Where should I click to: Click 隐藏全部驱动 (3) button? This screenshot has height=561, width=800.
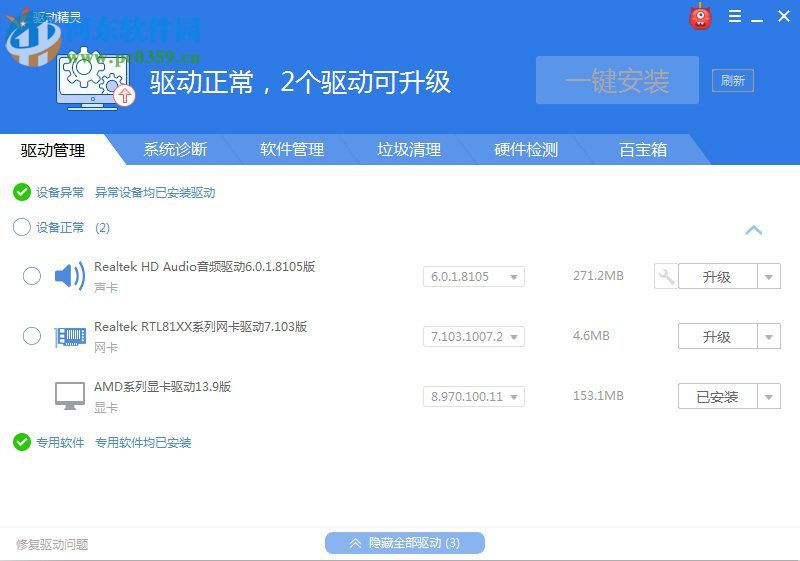[x=405, y=543]
